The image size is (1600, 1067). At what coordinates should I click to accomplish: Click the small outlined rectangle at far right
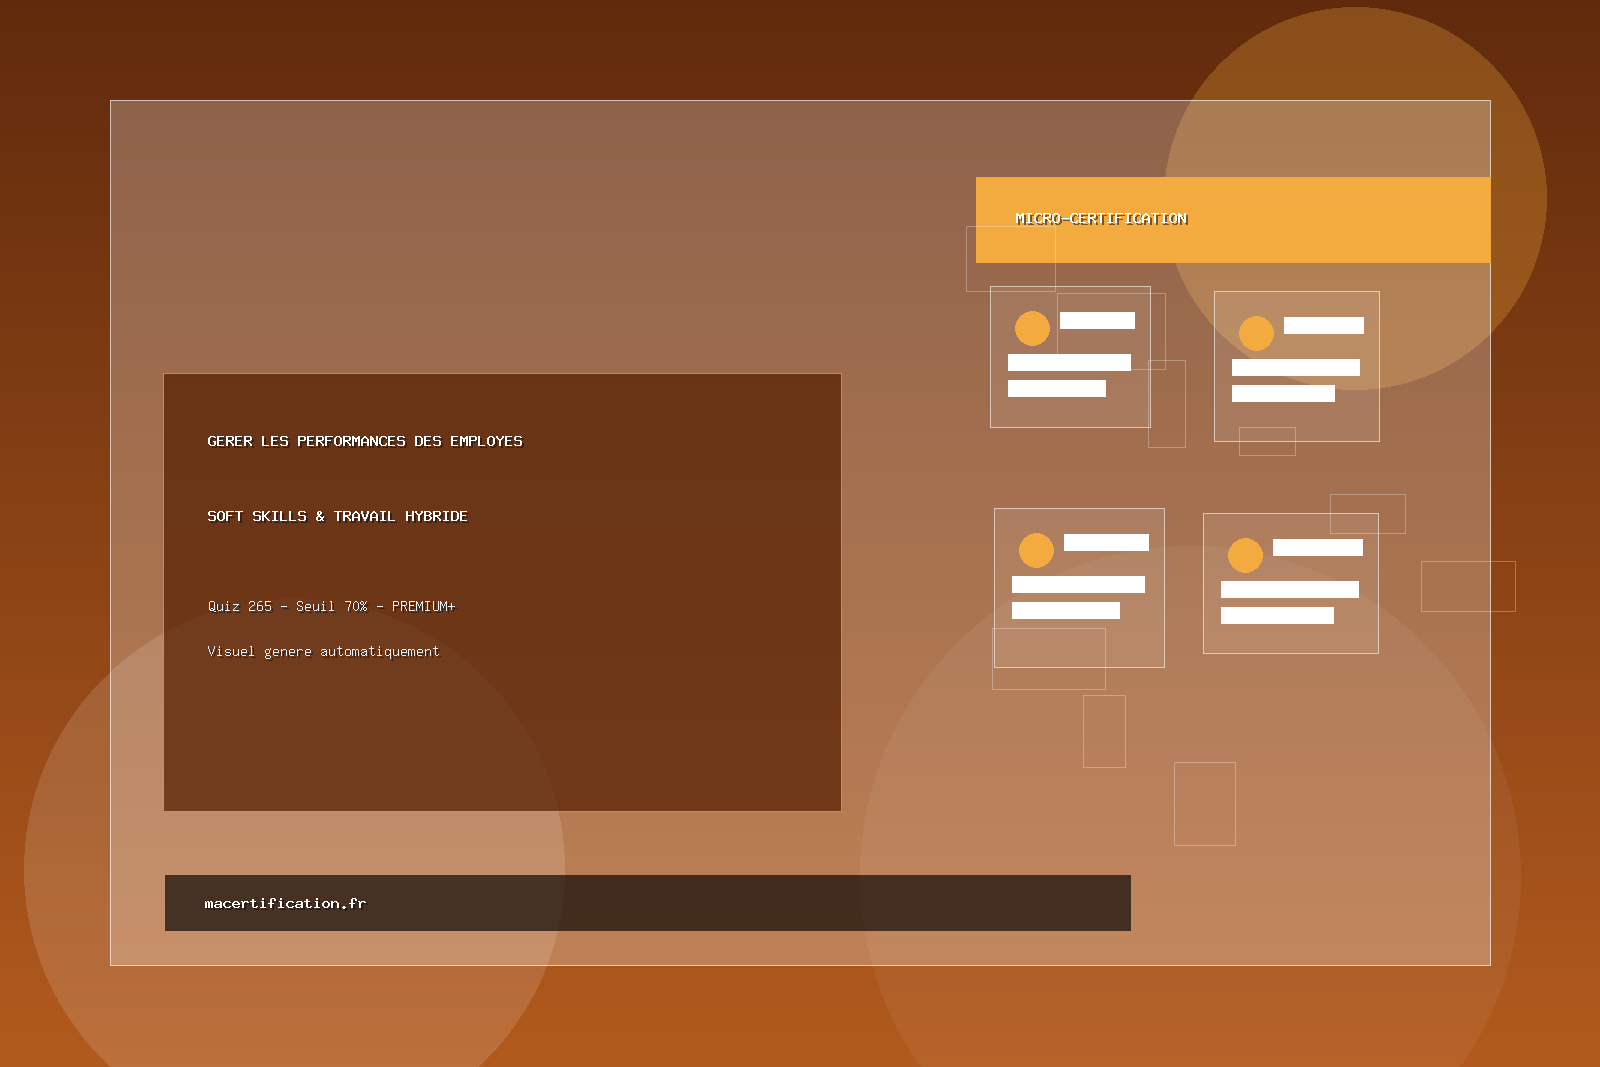1468,586
